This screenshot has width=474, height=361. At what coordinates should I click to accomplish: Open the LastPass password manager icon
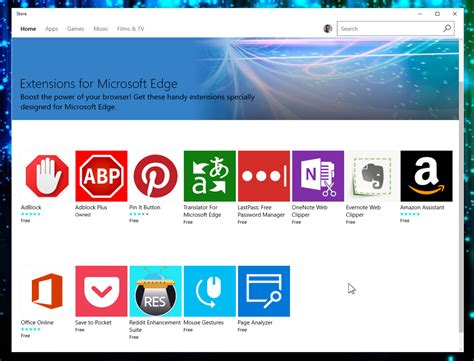pyautogui.click(x=264, y=176)
